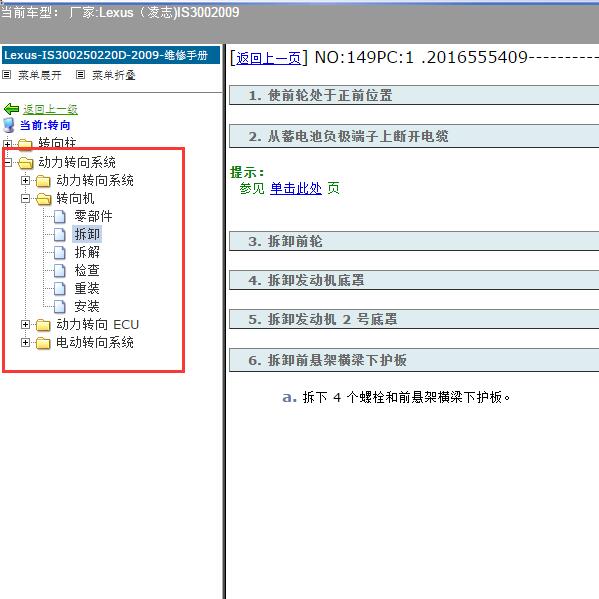Open the 检查 tree item
Viewport: 599px width, 599px height.
(87, 270)
